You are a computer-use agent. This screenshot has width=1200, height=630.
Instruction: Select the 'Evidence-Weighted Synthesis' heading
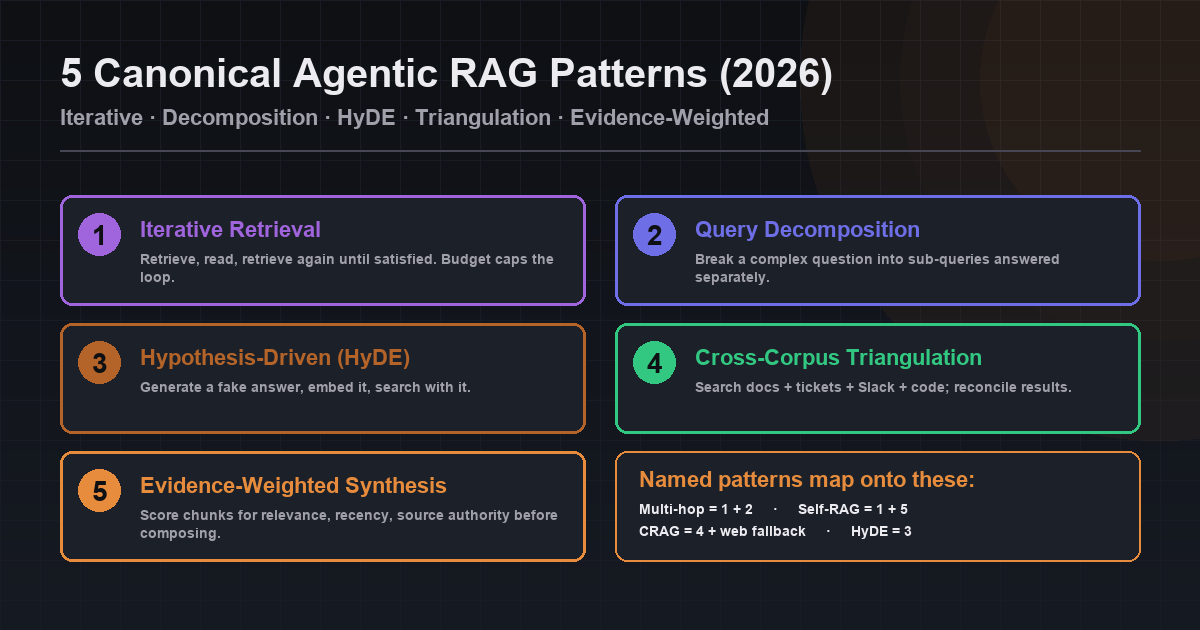293,486
